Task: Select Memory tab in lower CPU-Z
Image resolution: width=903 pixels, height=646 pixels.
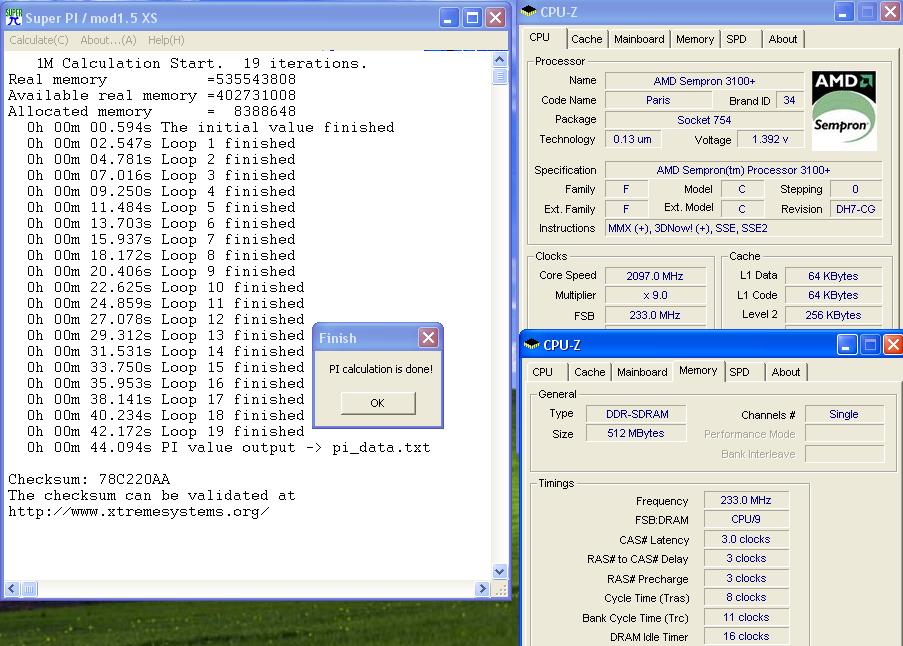Action: [x=697, y=370]
